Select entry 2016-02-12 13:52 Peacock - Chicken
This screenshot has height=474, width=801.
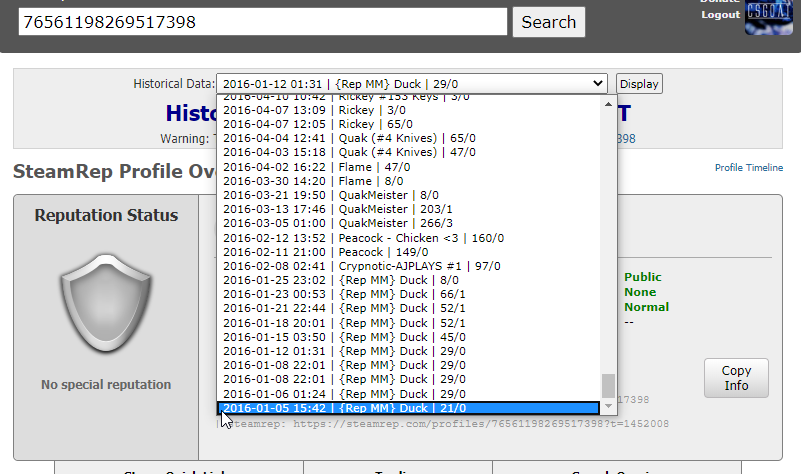tap(409, 238)
